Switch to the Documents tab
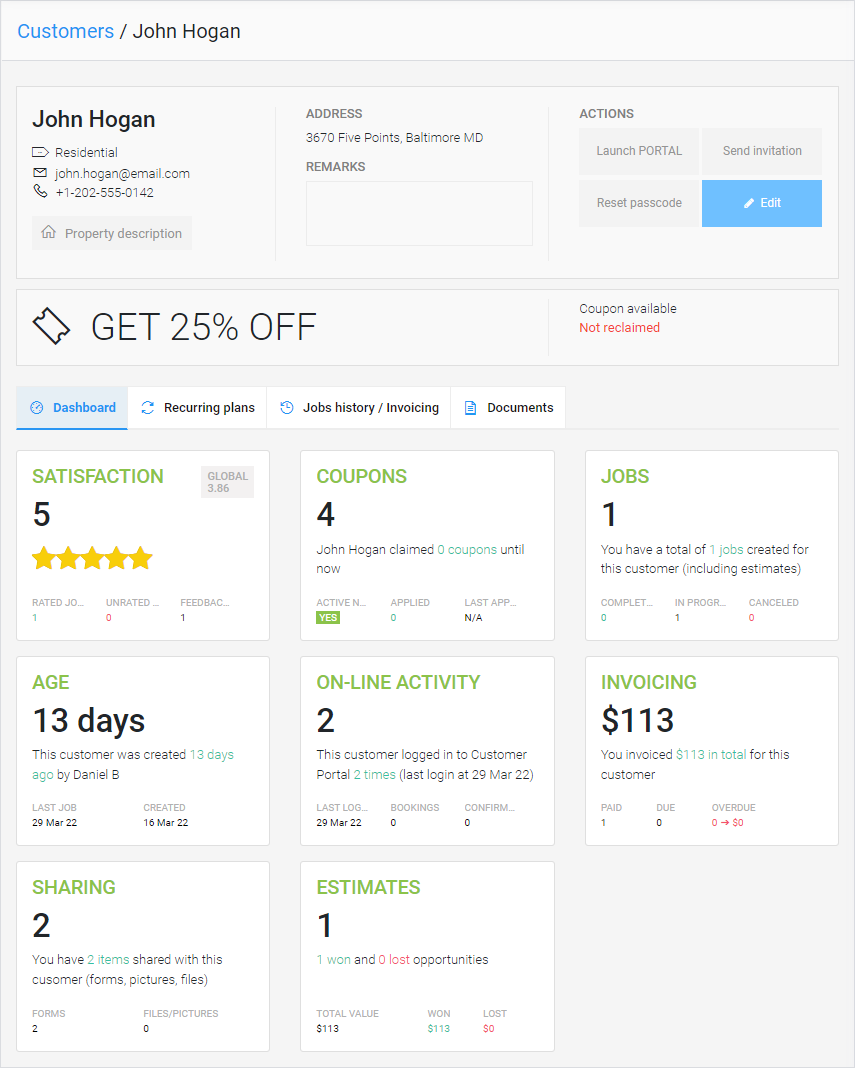855x1068 pixels. tap(508, 408)
